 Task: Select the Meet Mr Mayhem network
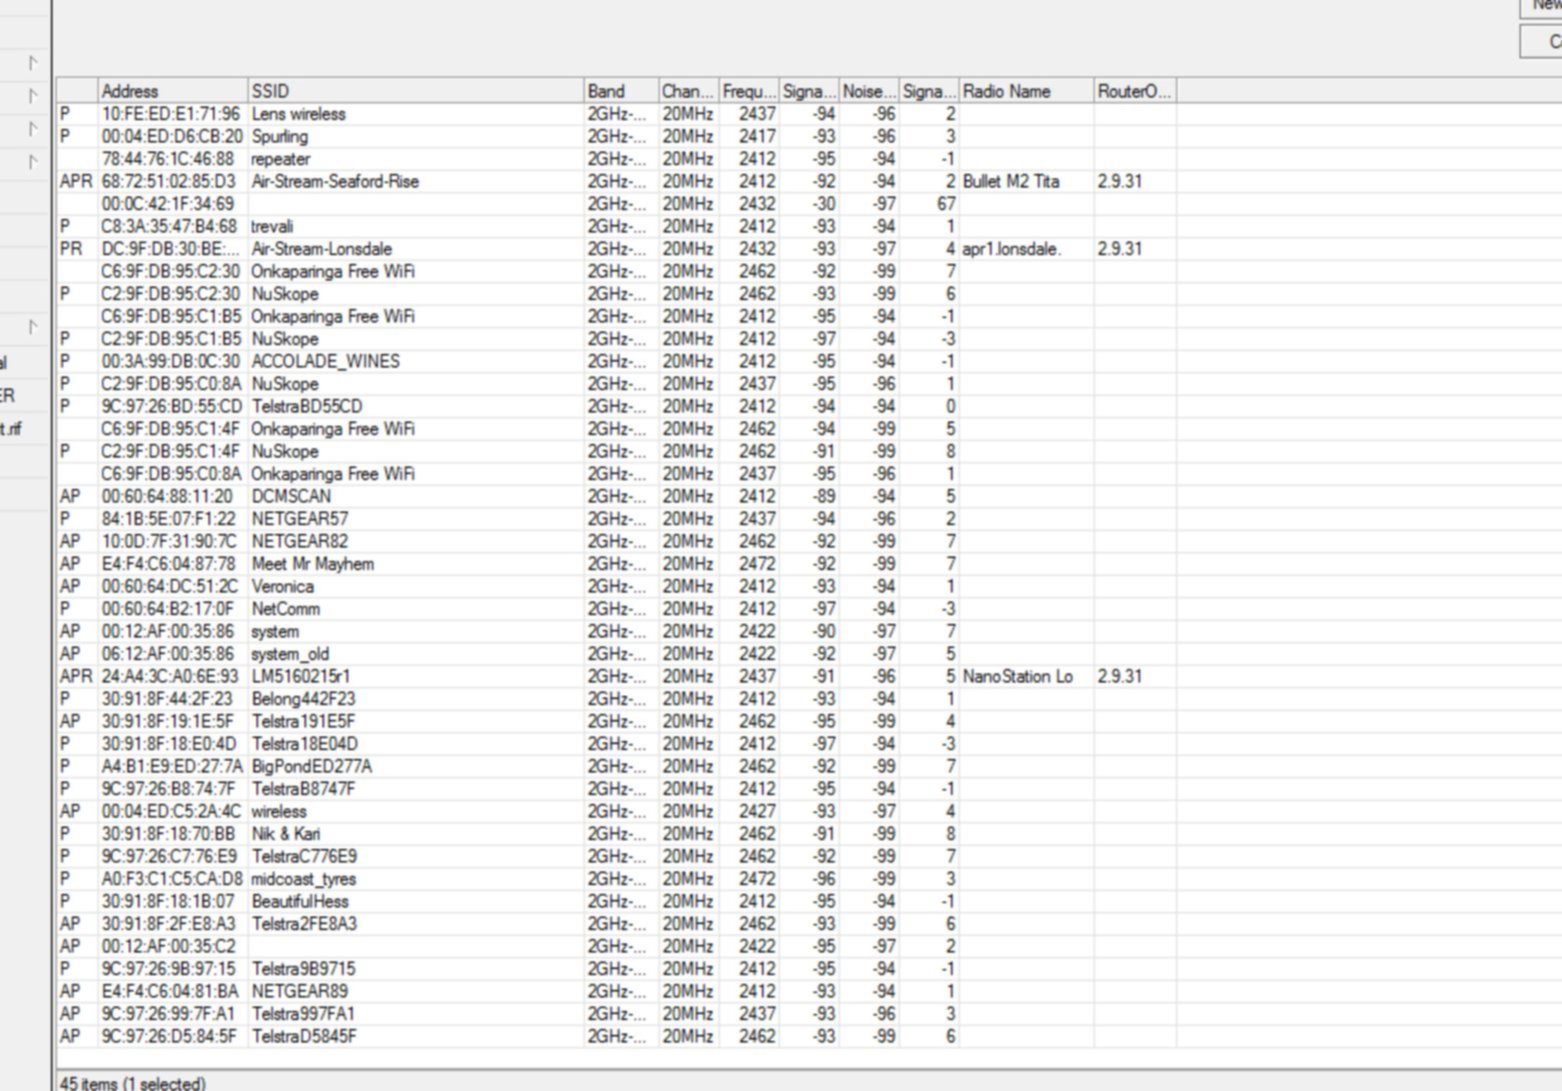click(312, 564)
